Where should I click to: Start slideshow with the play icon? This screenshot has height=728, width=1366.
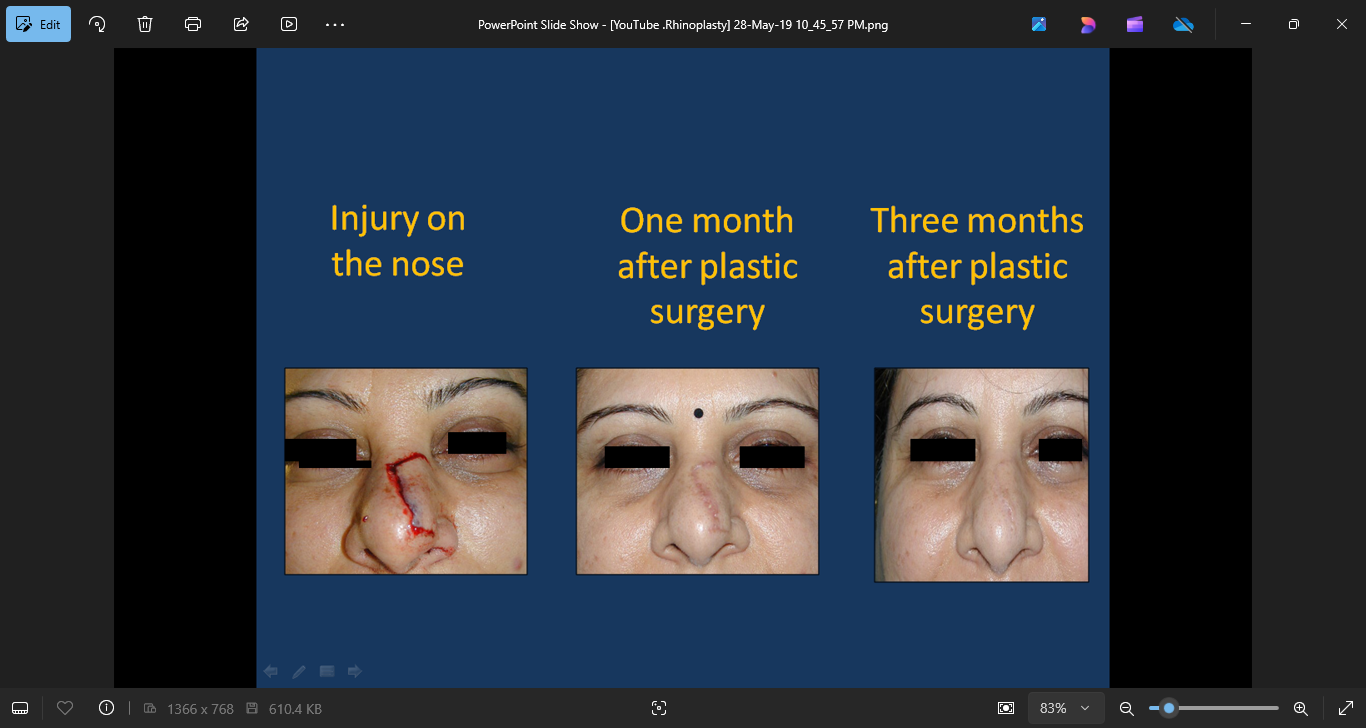pyautogui.click(x=289, y=24)
